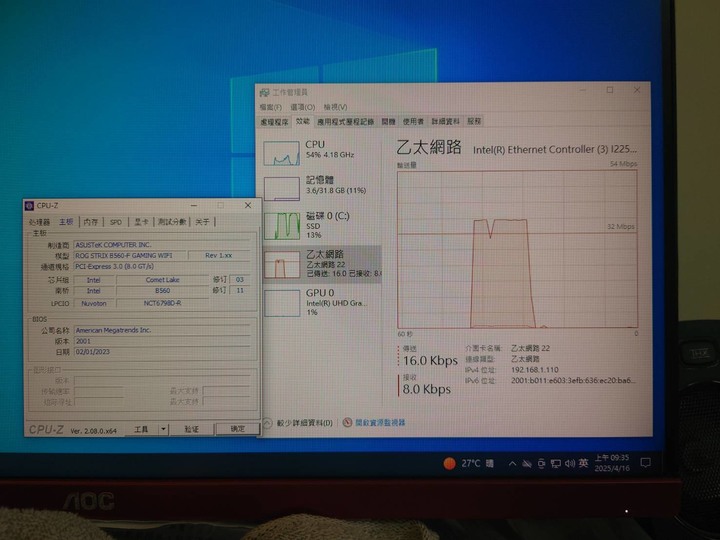Open the 開啟資源監視器 link
The width and height of the screenshot is (720, 540).
pos(380,422)
